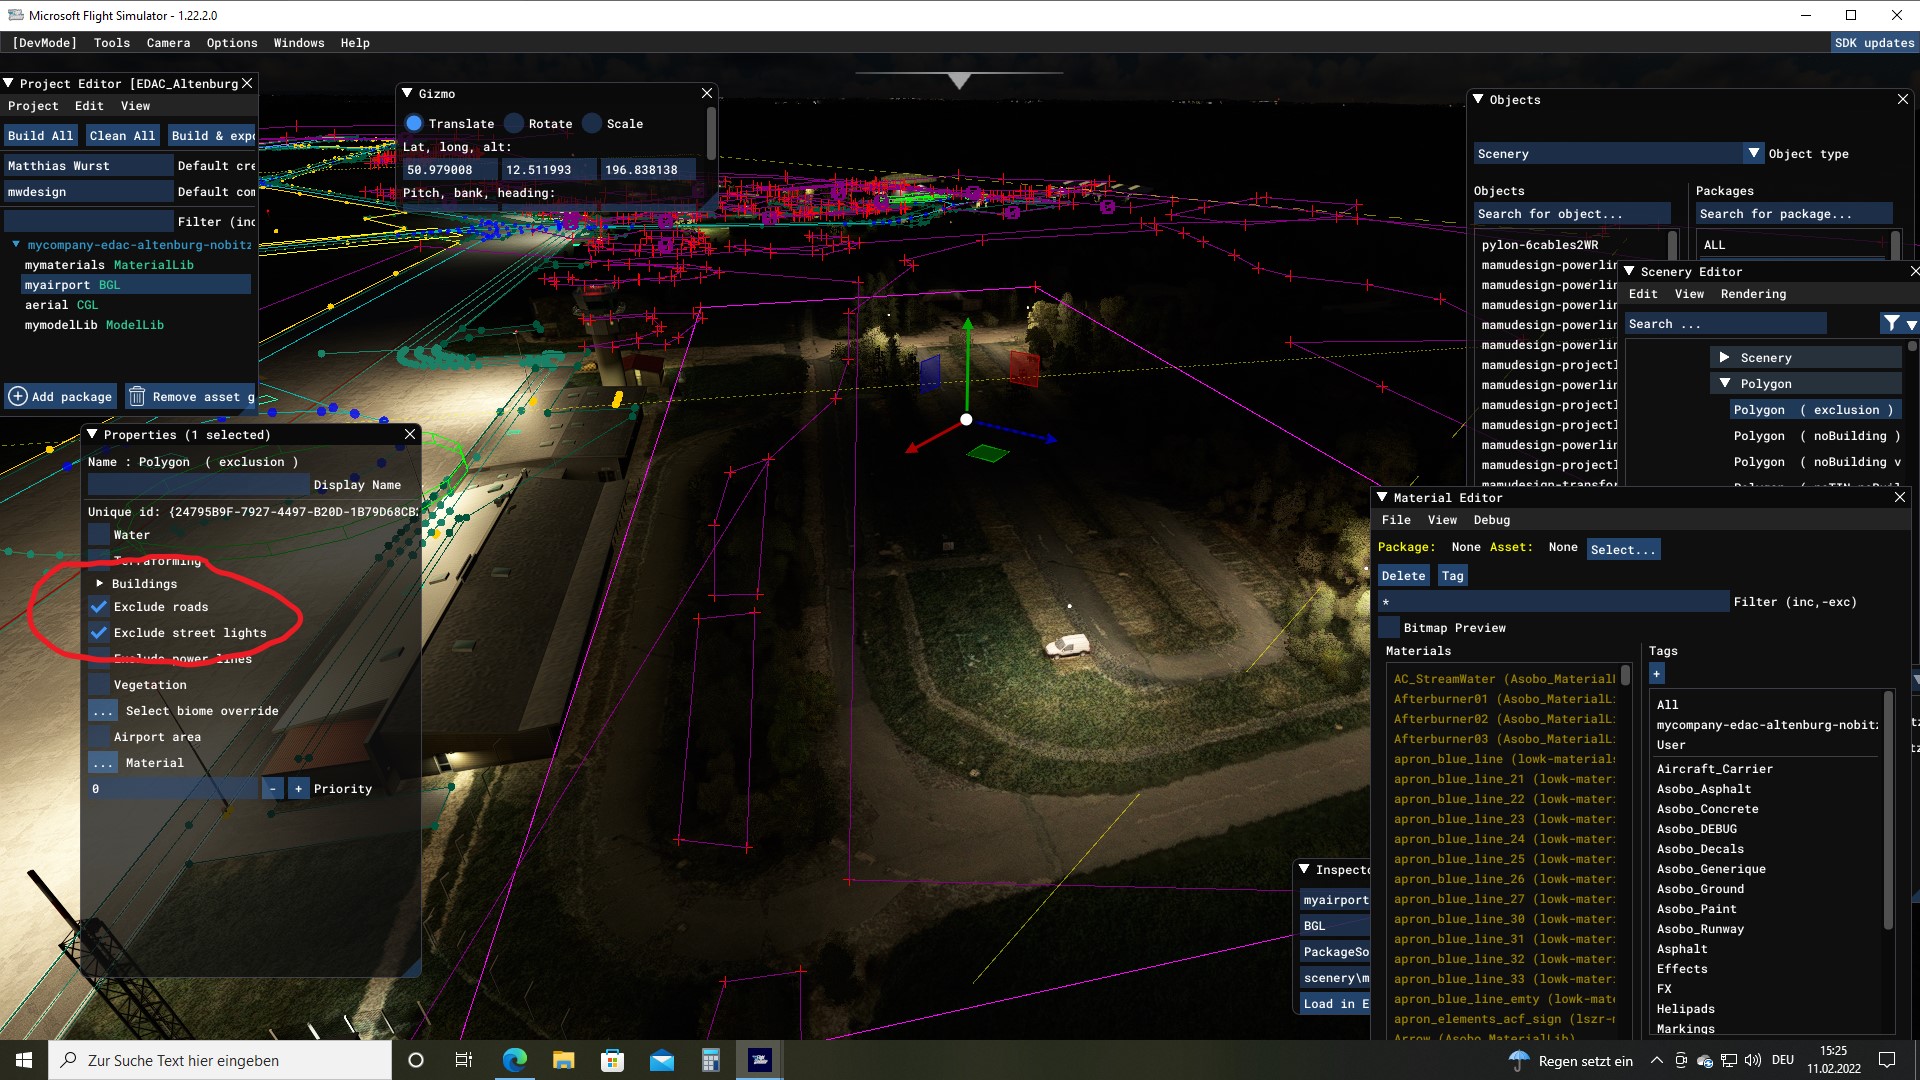
Task: Close the Properties window
Action: point(410,434)
